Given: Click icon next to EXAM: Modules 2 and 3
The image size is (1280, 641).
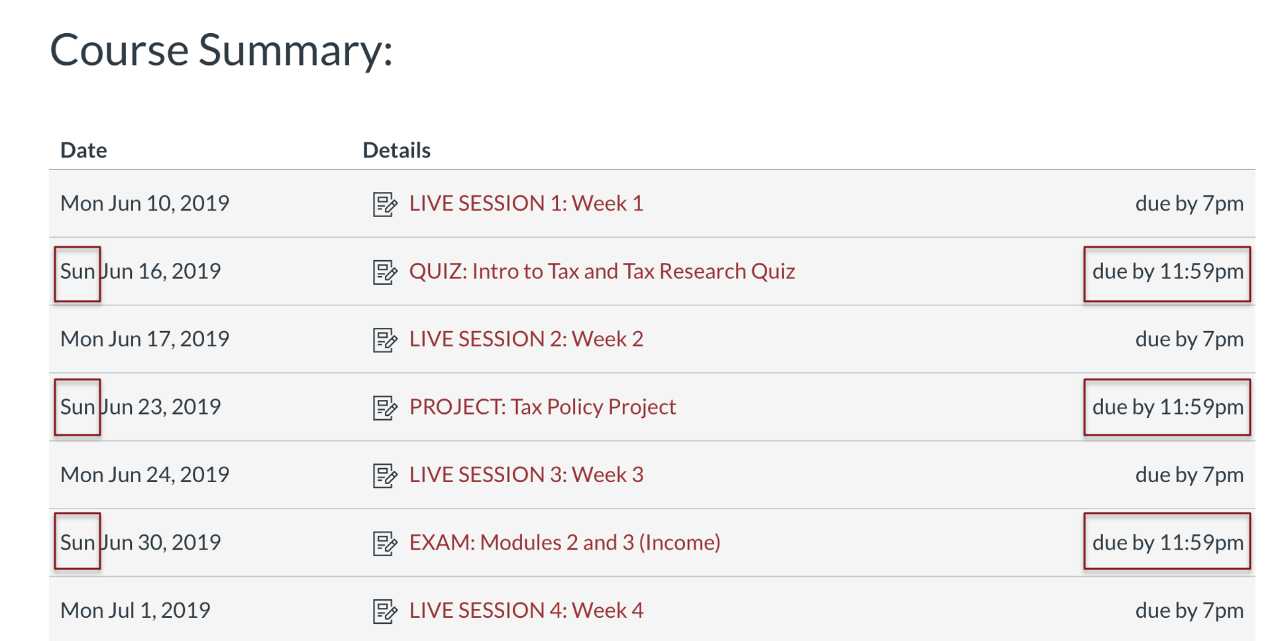Looking at the screenshot, I should [x=384, y=543].
